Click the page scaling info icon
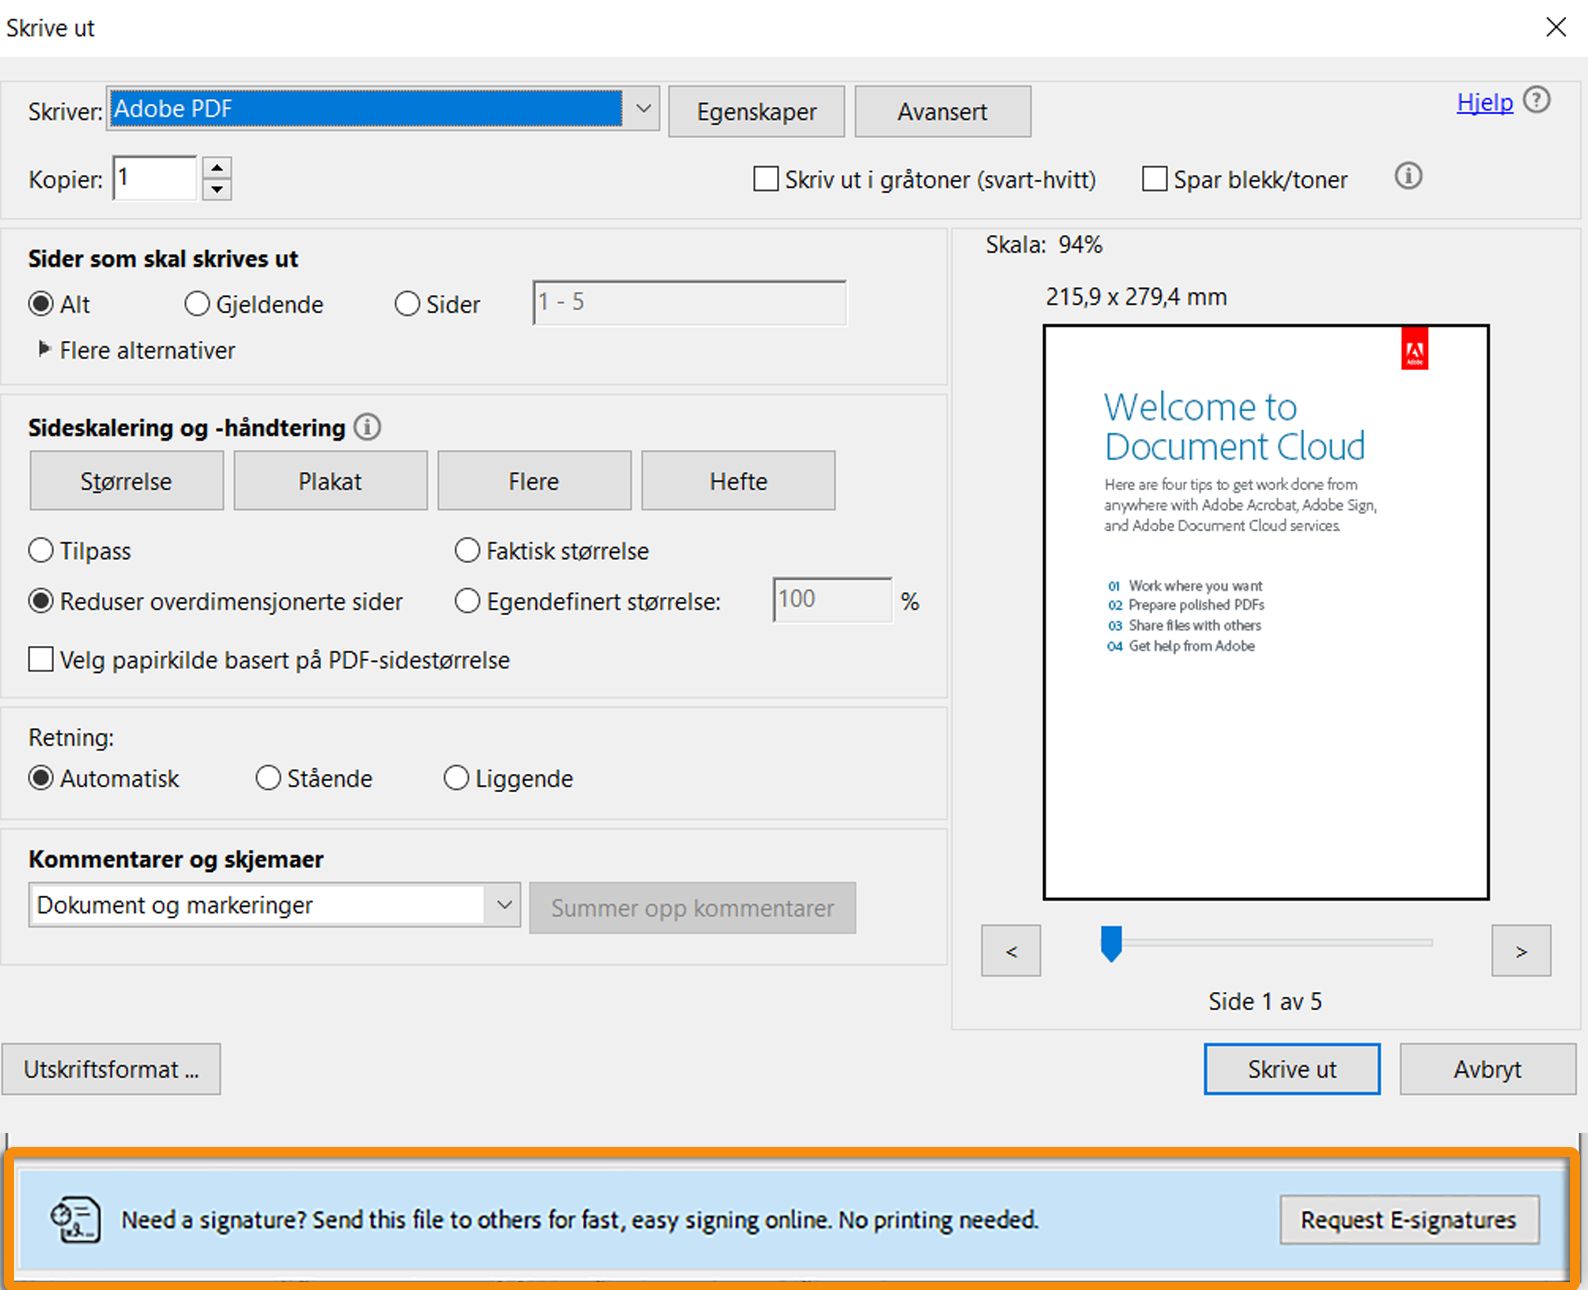Viewport: 1588px width, 1290px height. [x=367, y=428]
